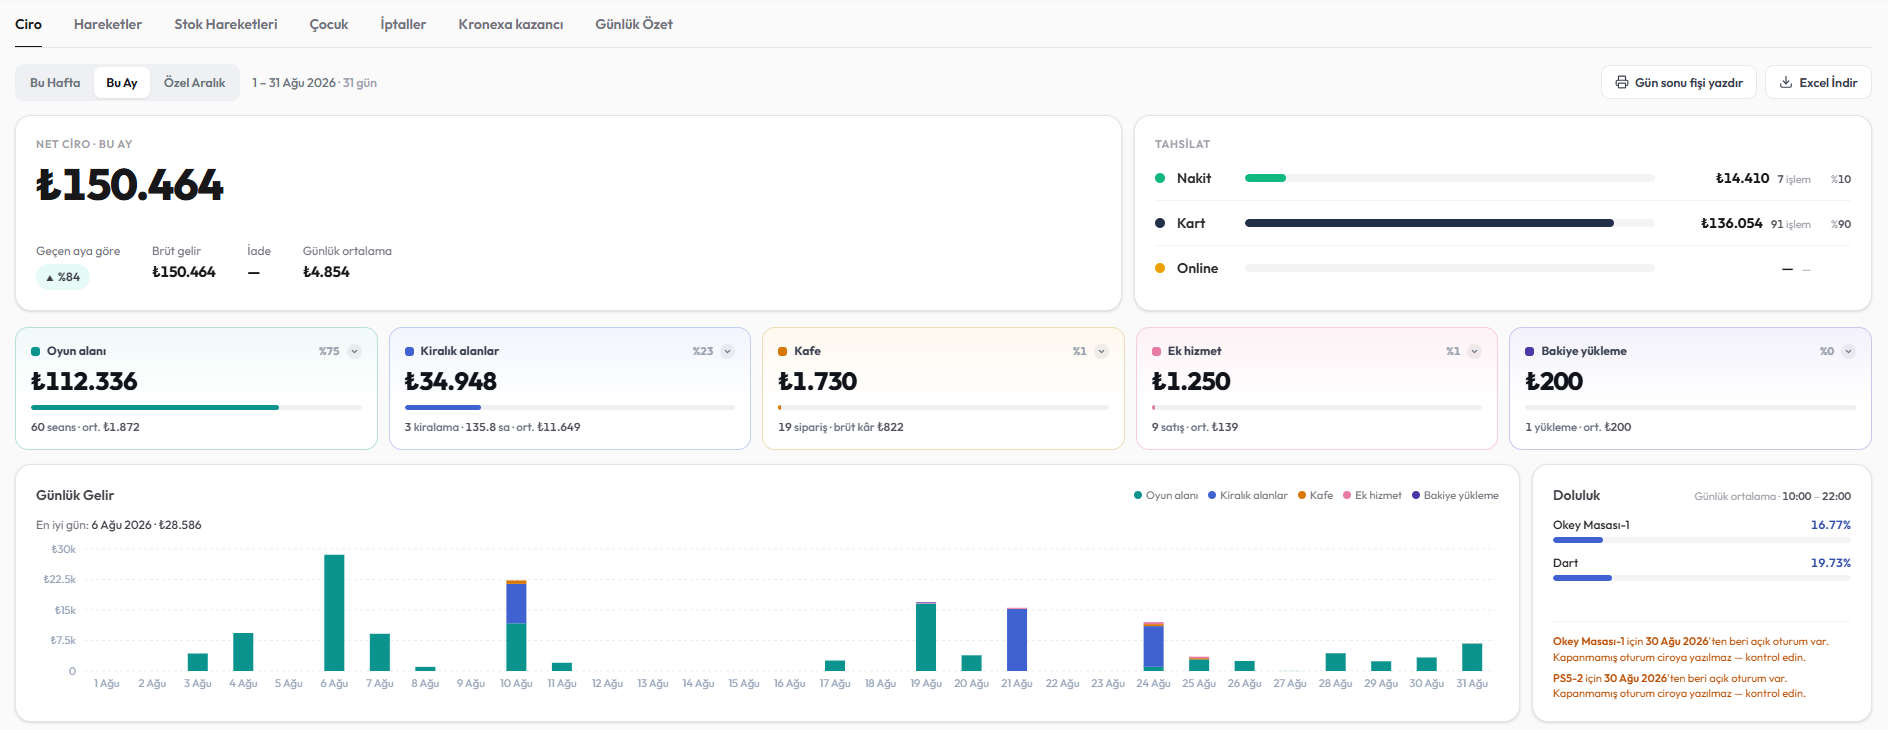Screen dimensions: 1888x730
Task: Toggle Kafe series in chart legend
Action: point(1315,495)
